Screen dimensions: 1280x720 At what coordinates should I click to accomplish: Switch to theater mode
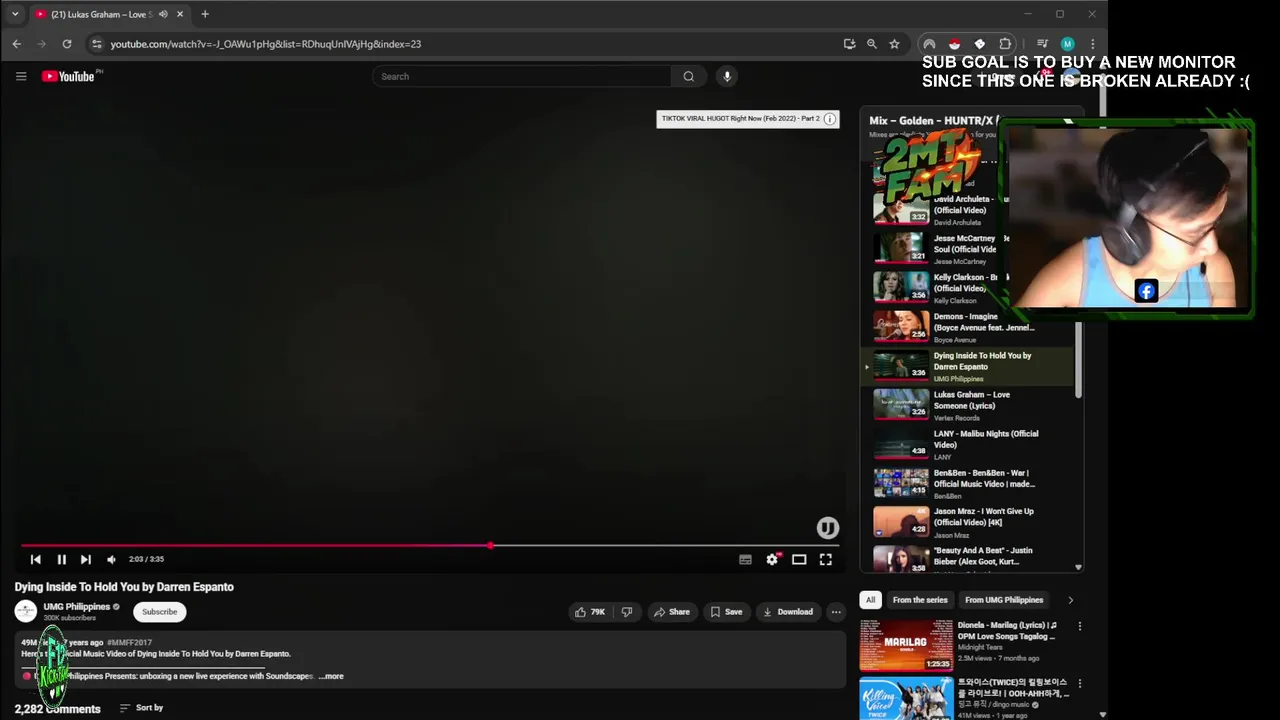pos(799,559)
